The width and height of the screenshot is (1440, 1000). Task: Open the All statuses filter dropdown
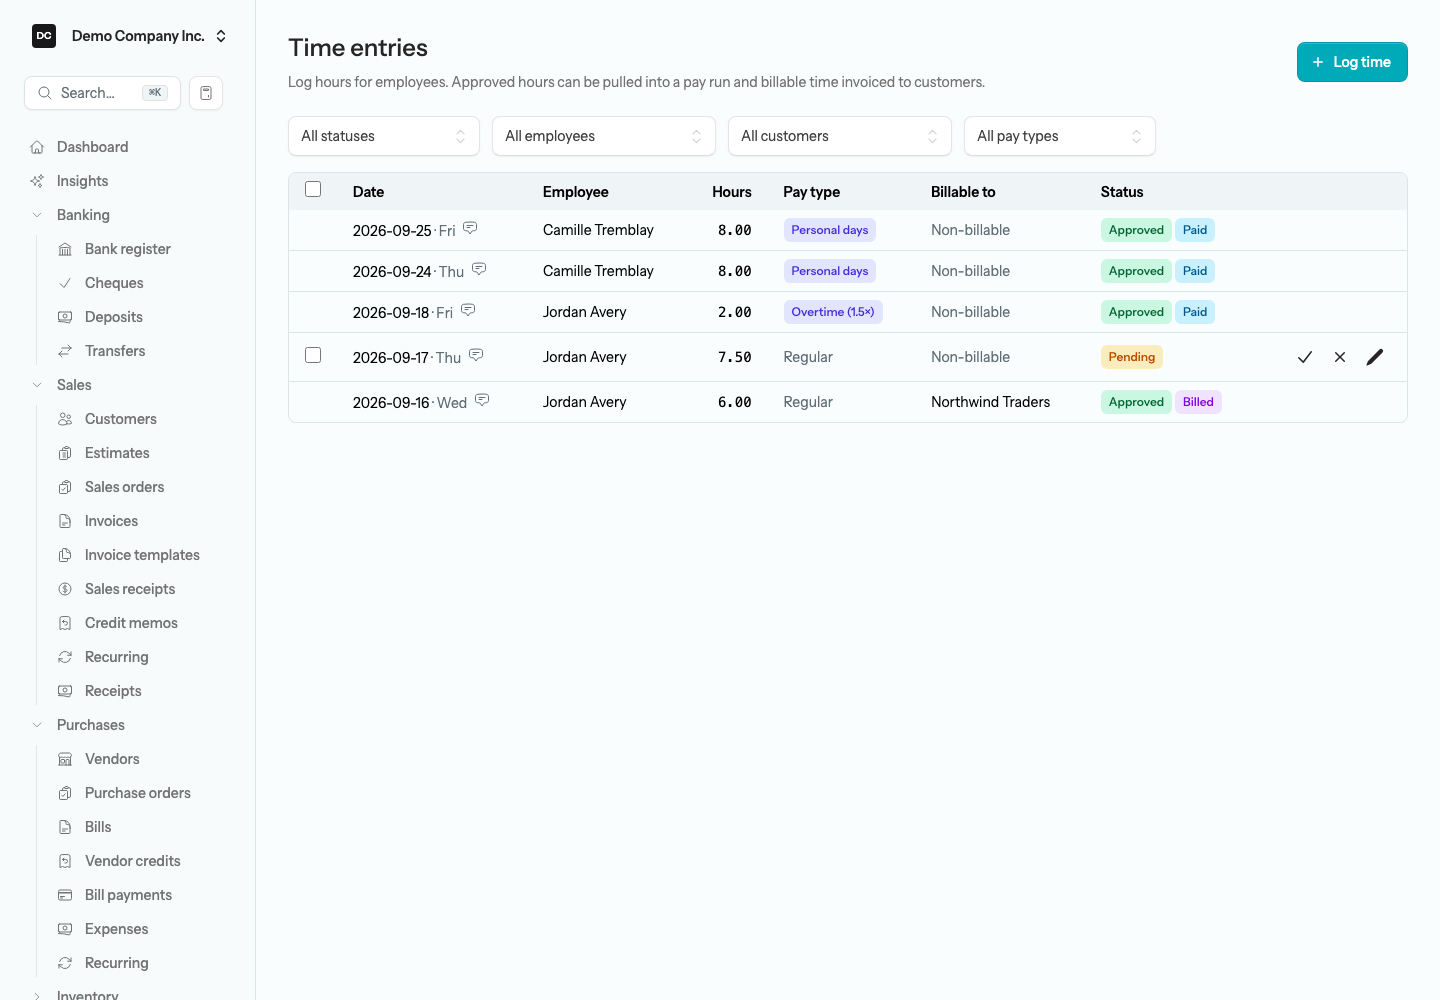point(384,136)
